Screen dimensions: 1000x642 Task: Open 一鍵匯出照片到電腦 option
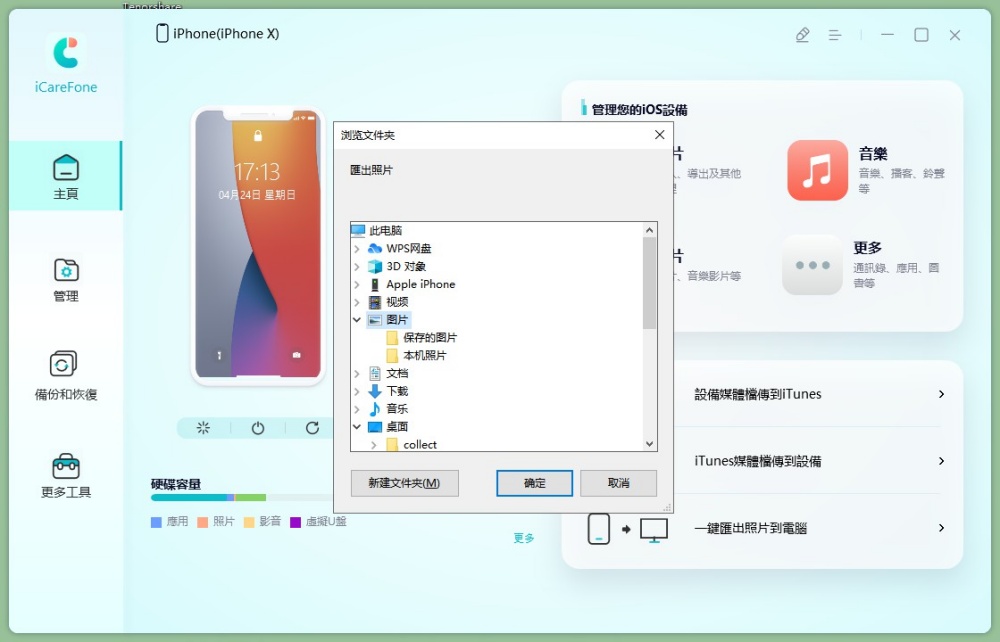click(x=751, y=528)
